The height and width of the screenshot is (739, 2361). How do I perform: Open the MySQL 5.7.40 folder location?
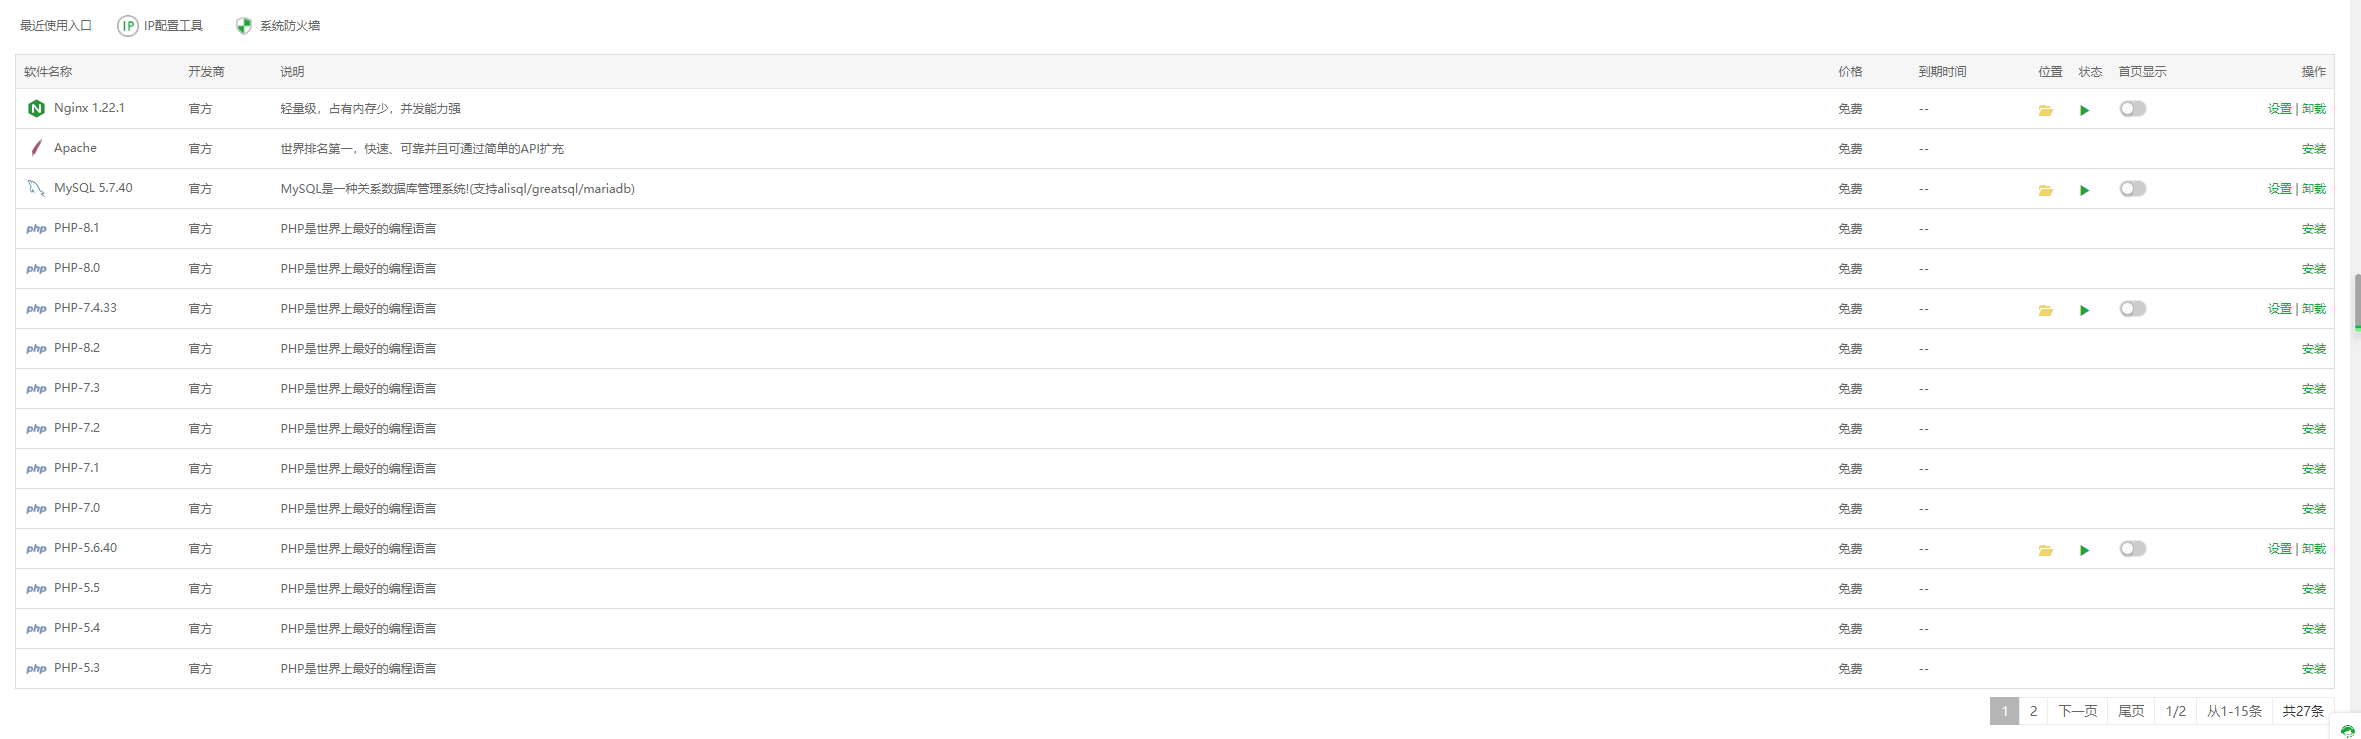pos(2045,190)
